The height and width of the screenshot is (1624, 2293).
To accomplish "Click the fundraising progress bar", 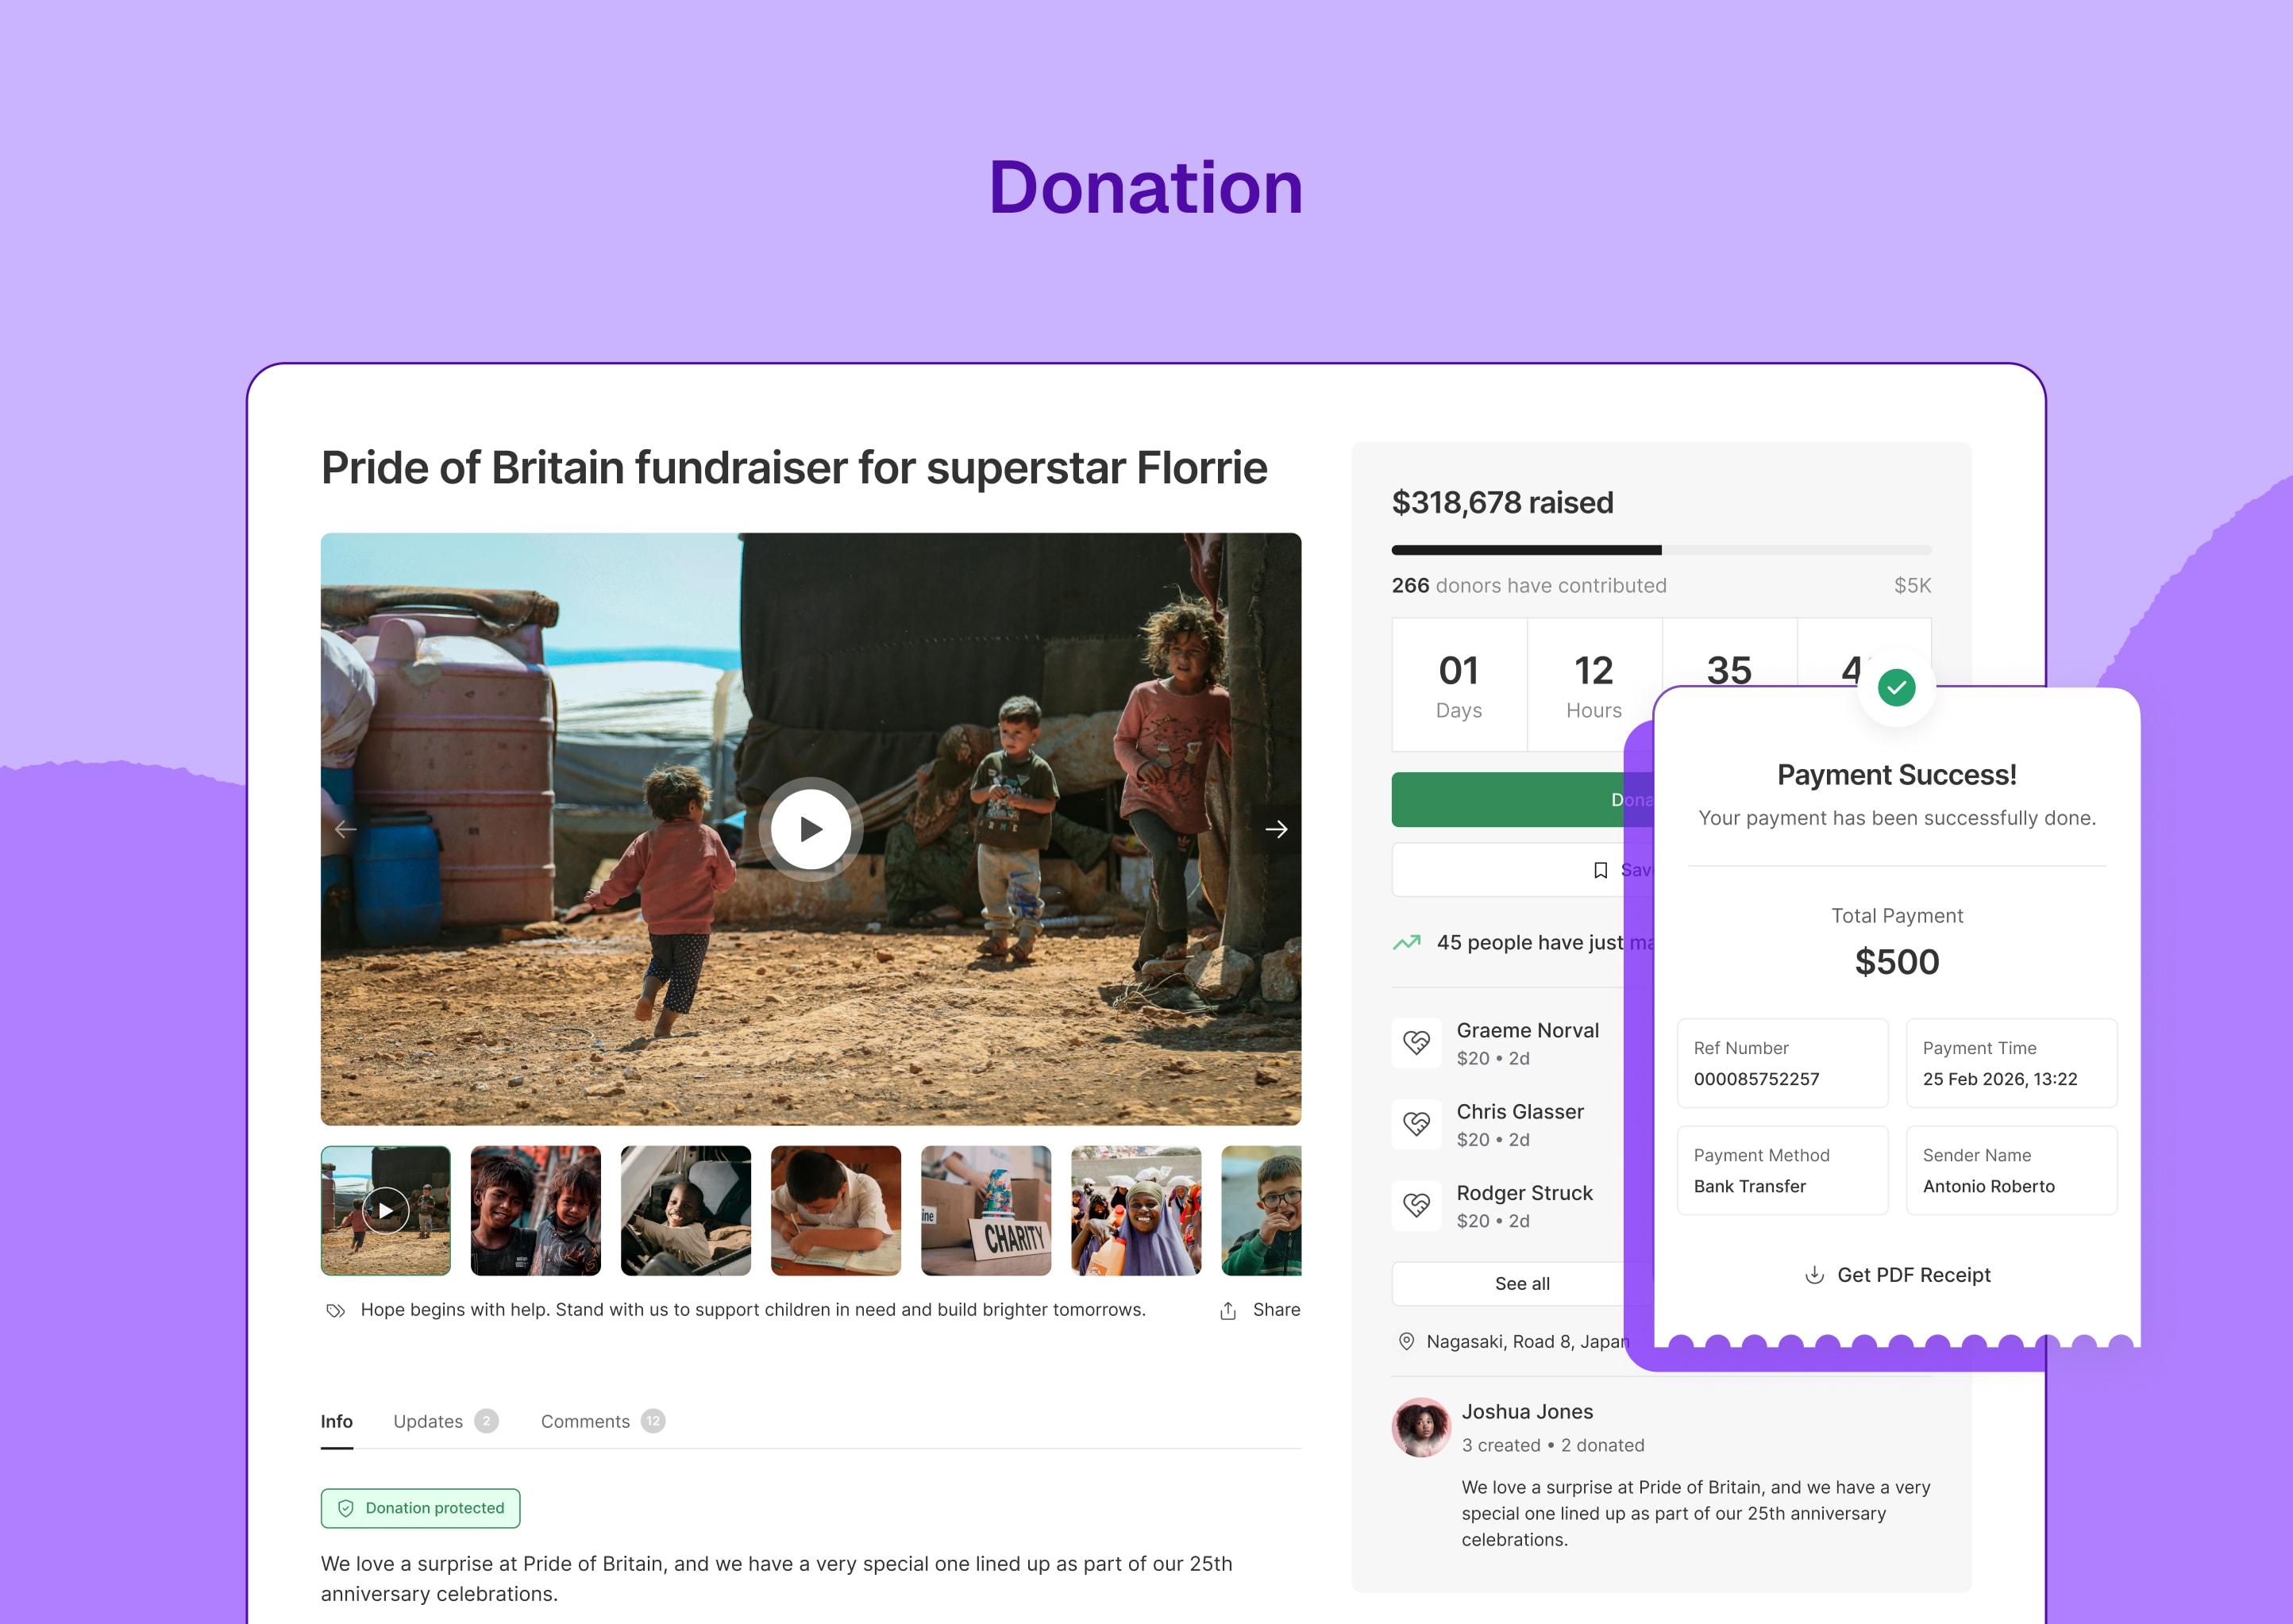I will [x=1661, y=550].
